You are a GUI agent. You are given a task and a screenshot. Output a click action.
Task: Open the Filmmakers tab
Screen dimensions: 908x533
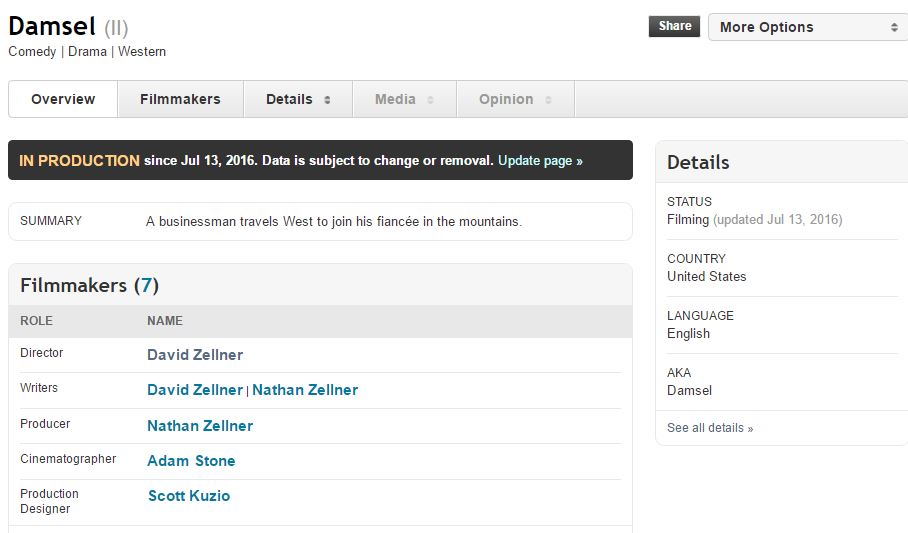(x=180, y=99)
